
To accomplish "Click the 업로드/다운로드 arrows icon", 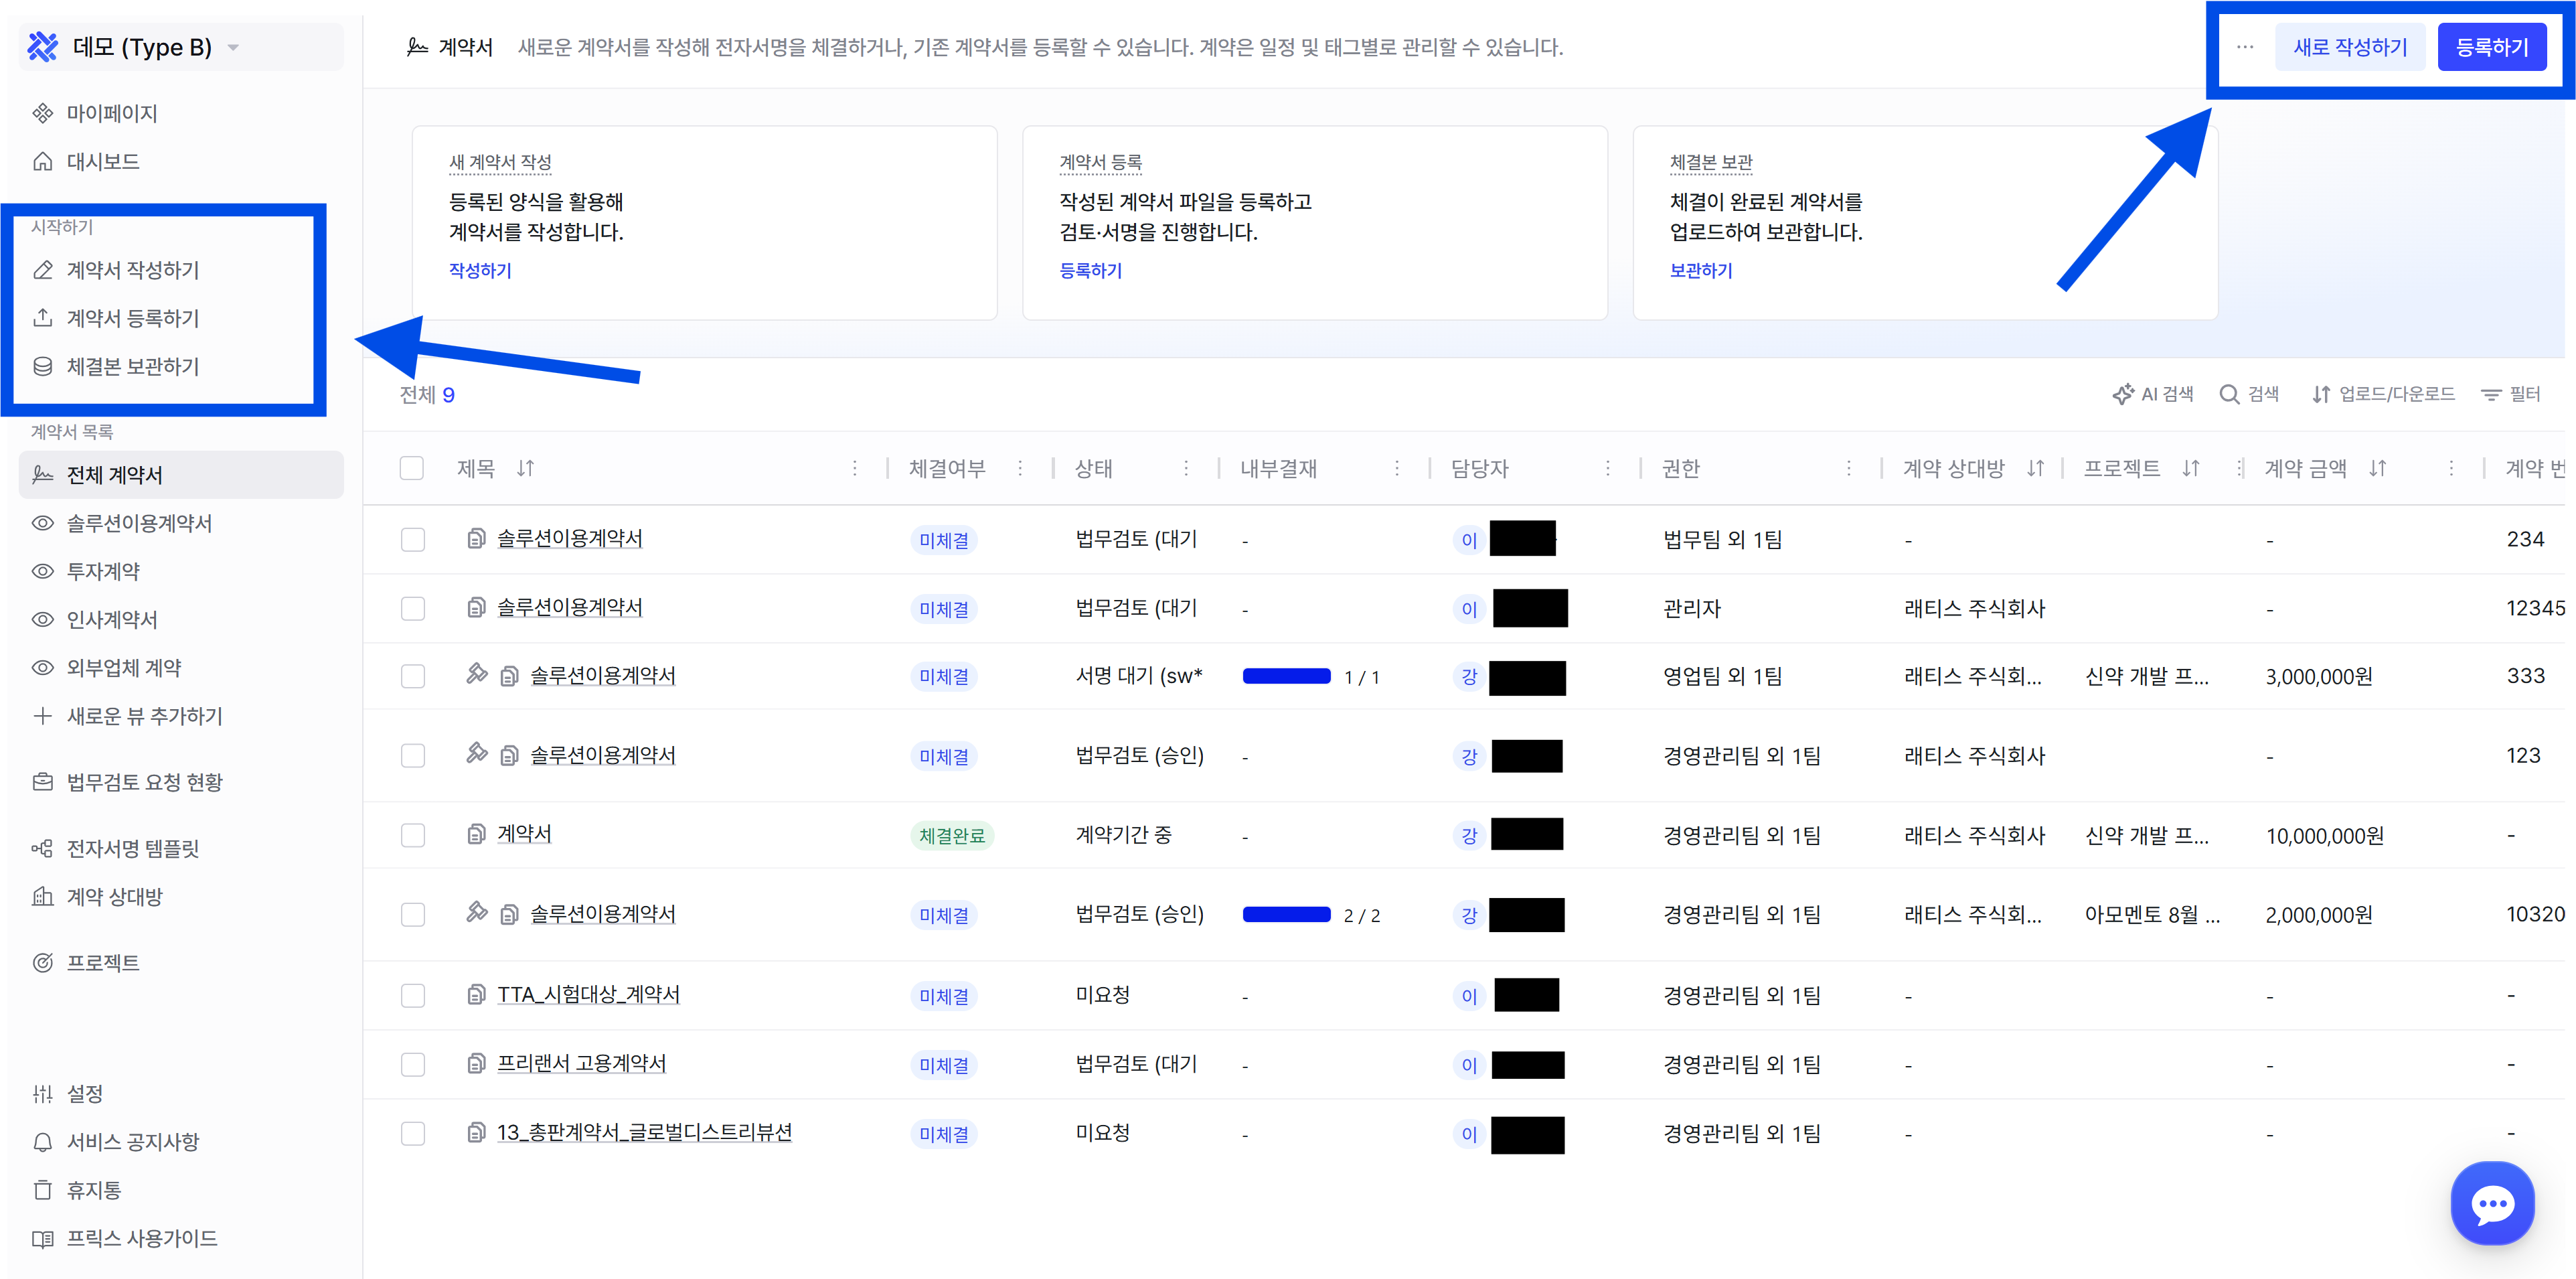I will coord(2321,394).
